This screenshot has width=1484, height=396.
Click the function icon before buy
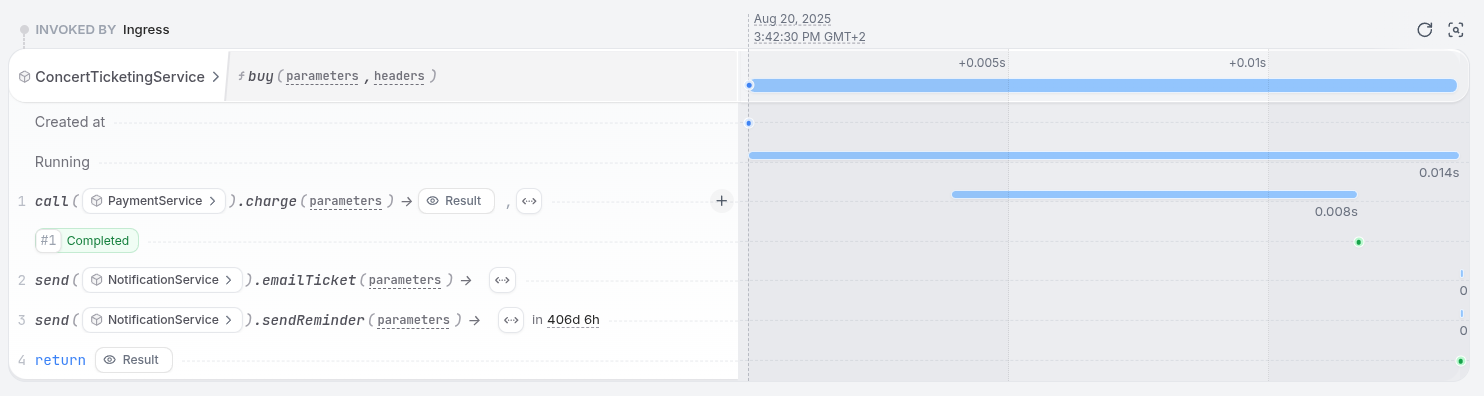pos(241,76)
